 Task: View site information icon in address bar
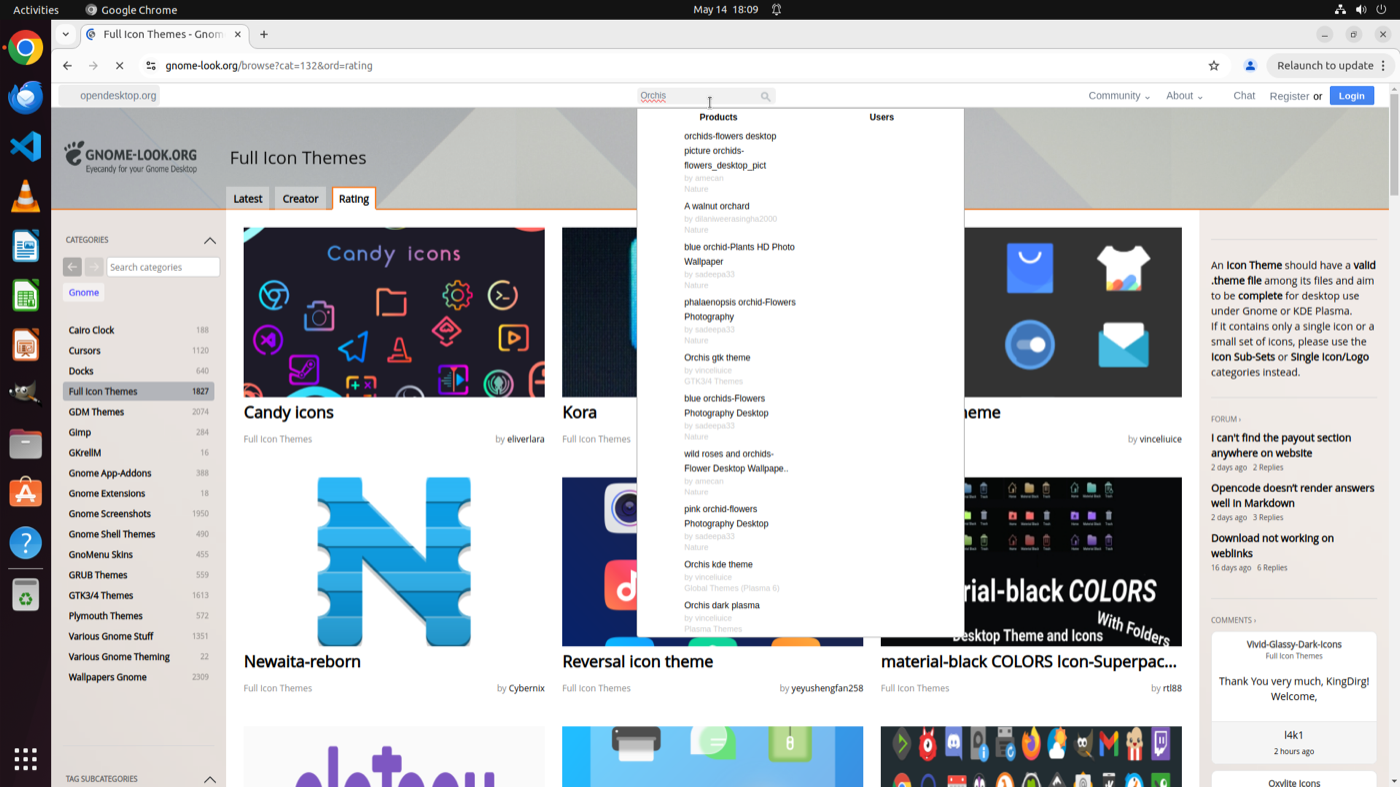pos(151,66)
